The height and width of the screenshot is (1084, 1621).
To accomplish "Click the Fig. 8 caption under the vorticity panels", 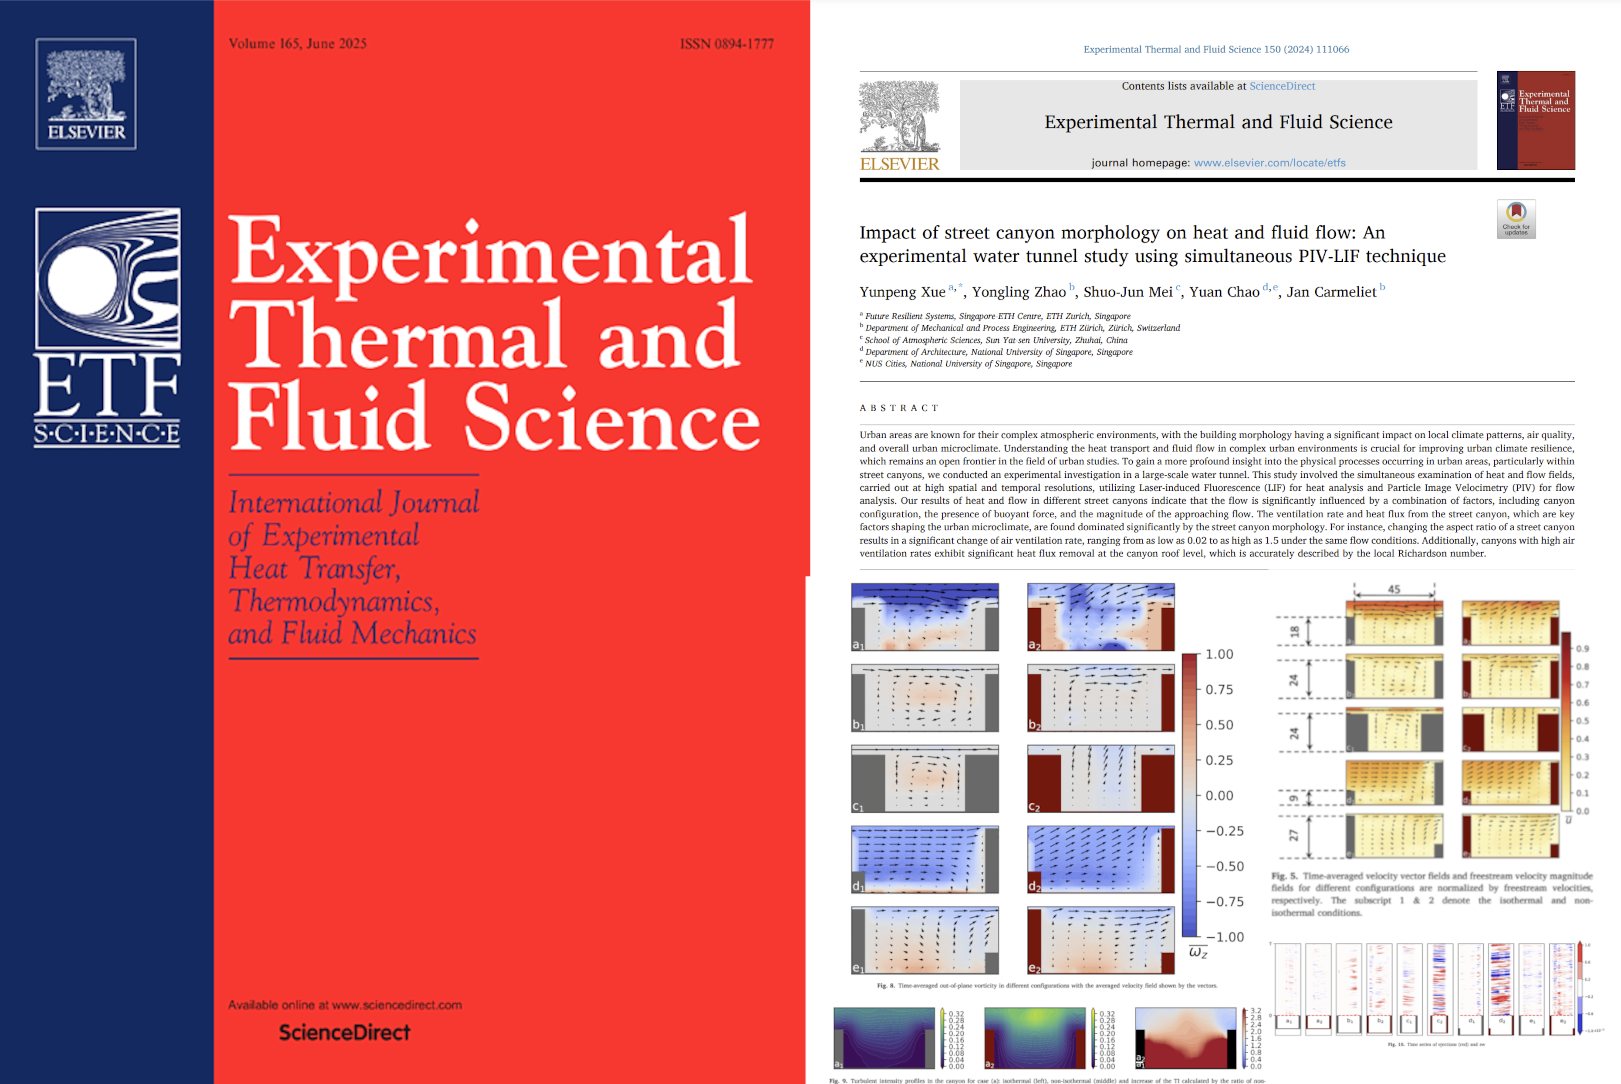I will click(x=1047, y=986).
